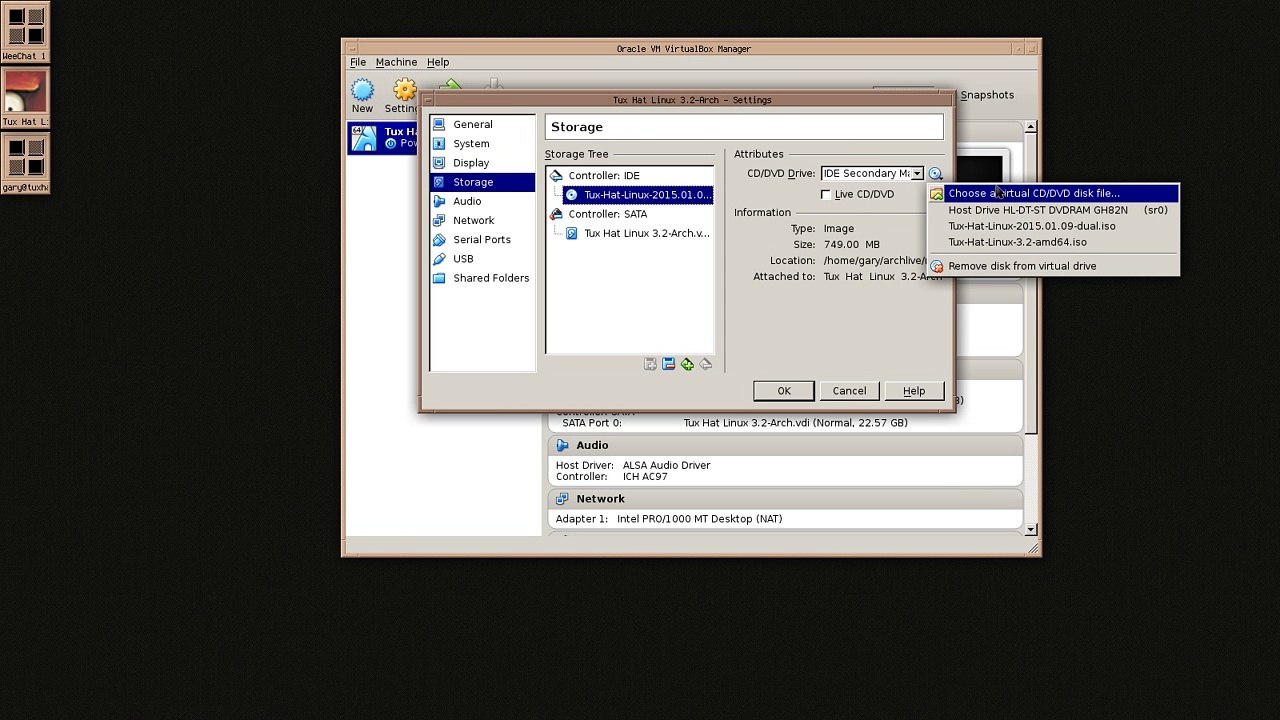Viewport: 1280px width, 720px height.
Task: Open the File menu
Action: coord(357,62)
